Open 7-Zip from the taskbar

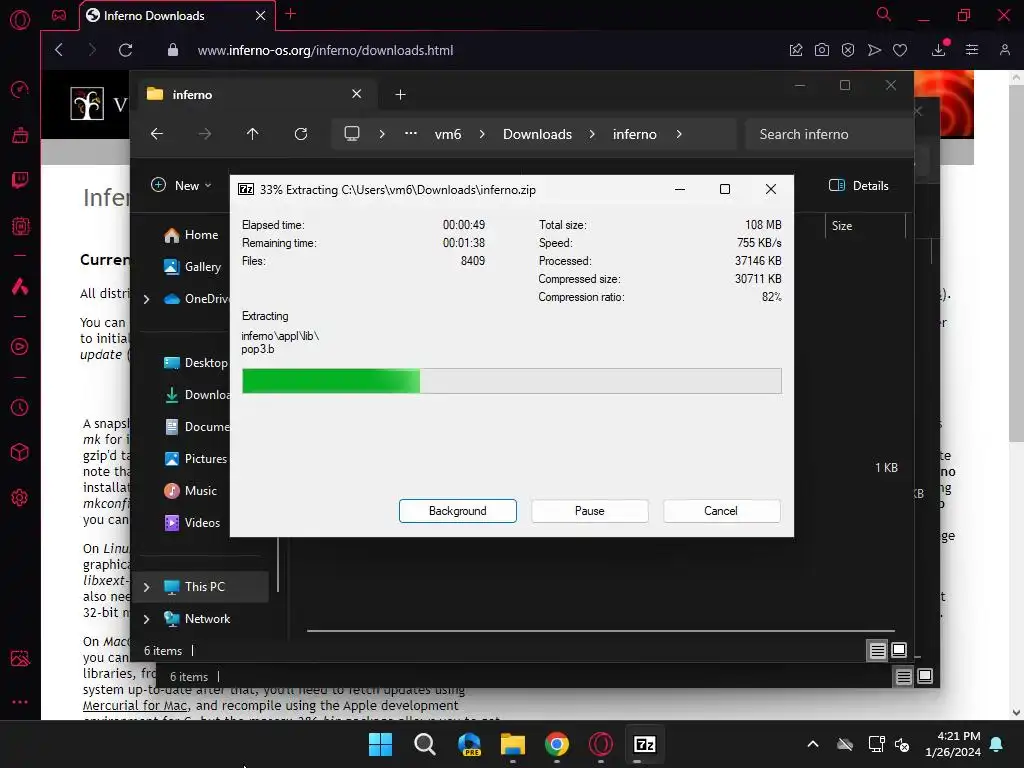[645, 744]
